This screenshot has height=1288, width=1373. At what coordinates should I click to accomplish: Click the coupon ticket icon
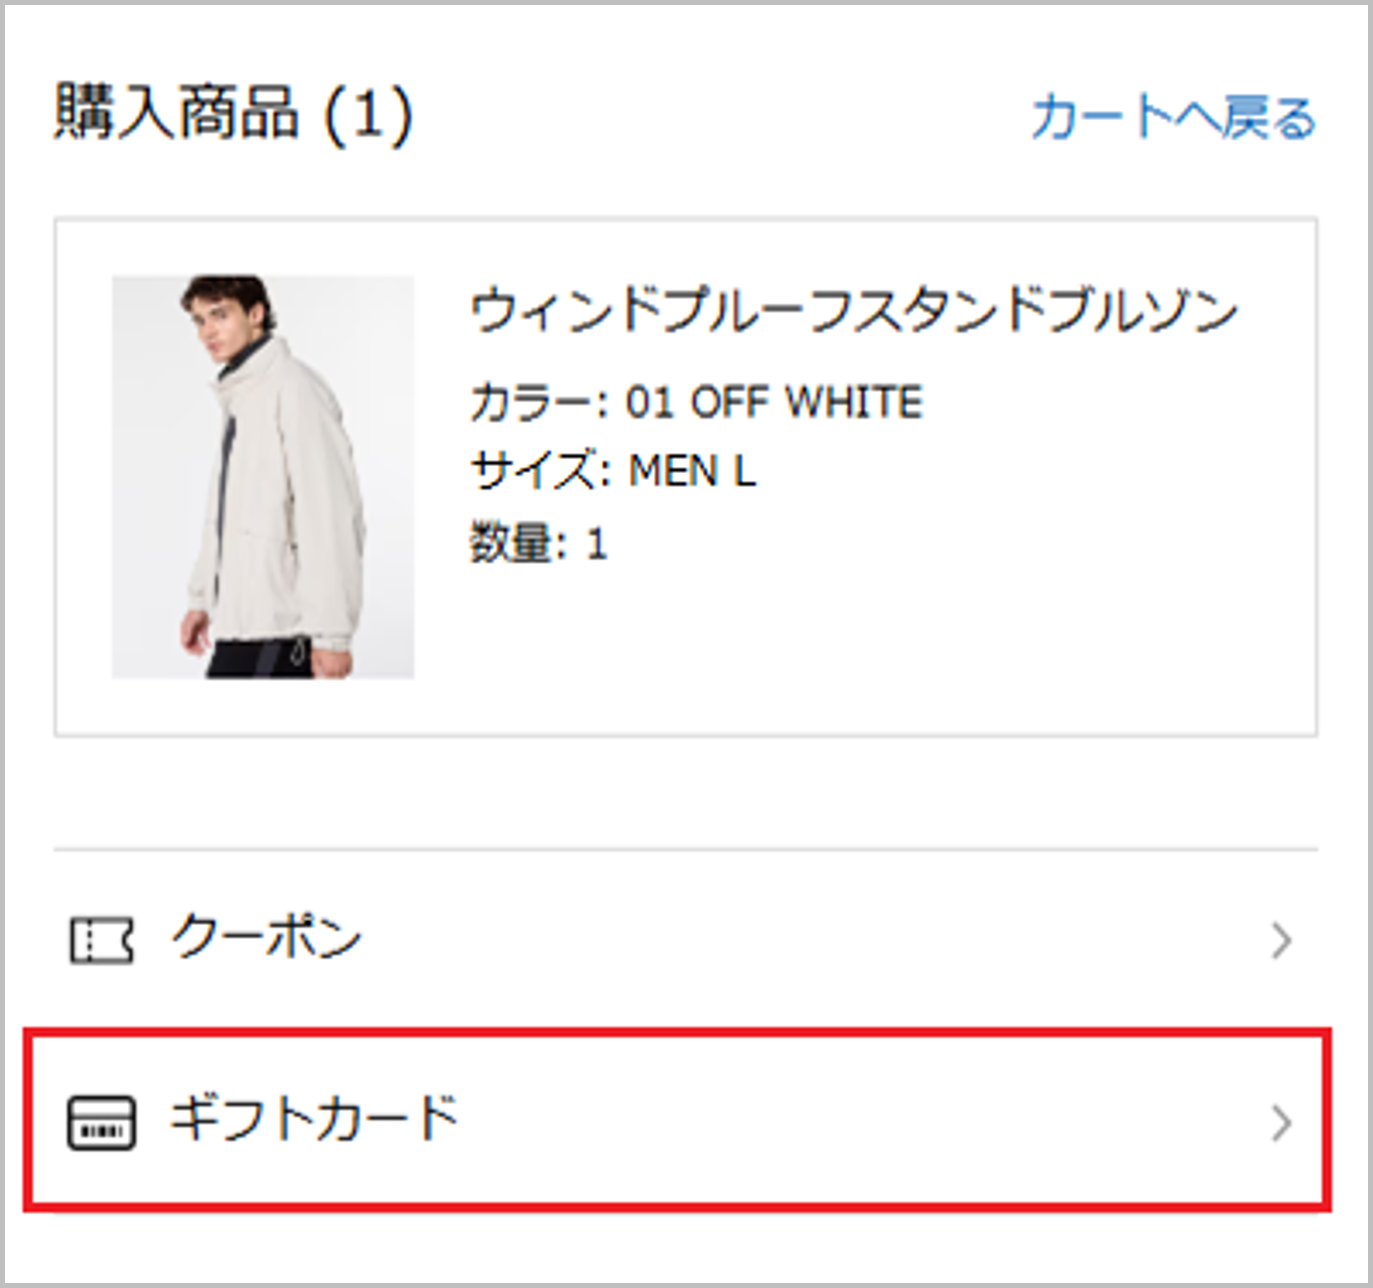coord(101,940)
